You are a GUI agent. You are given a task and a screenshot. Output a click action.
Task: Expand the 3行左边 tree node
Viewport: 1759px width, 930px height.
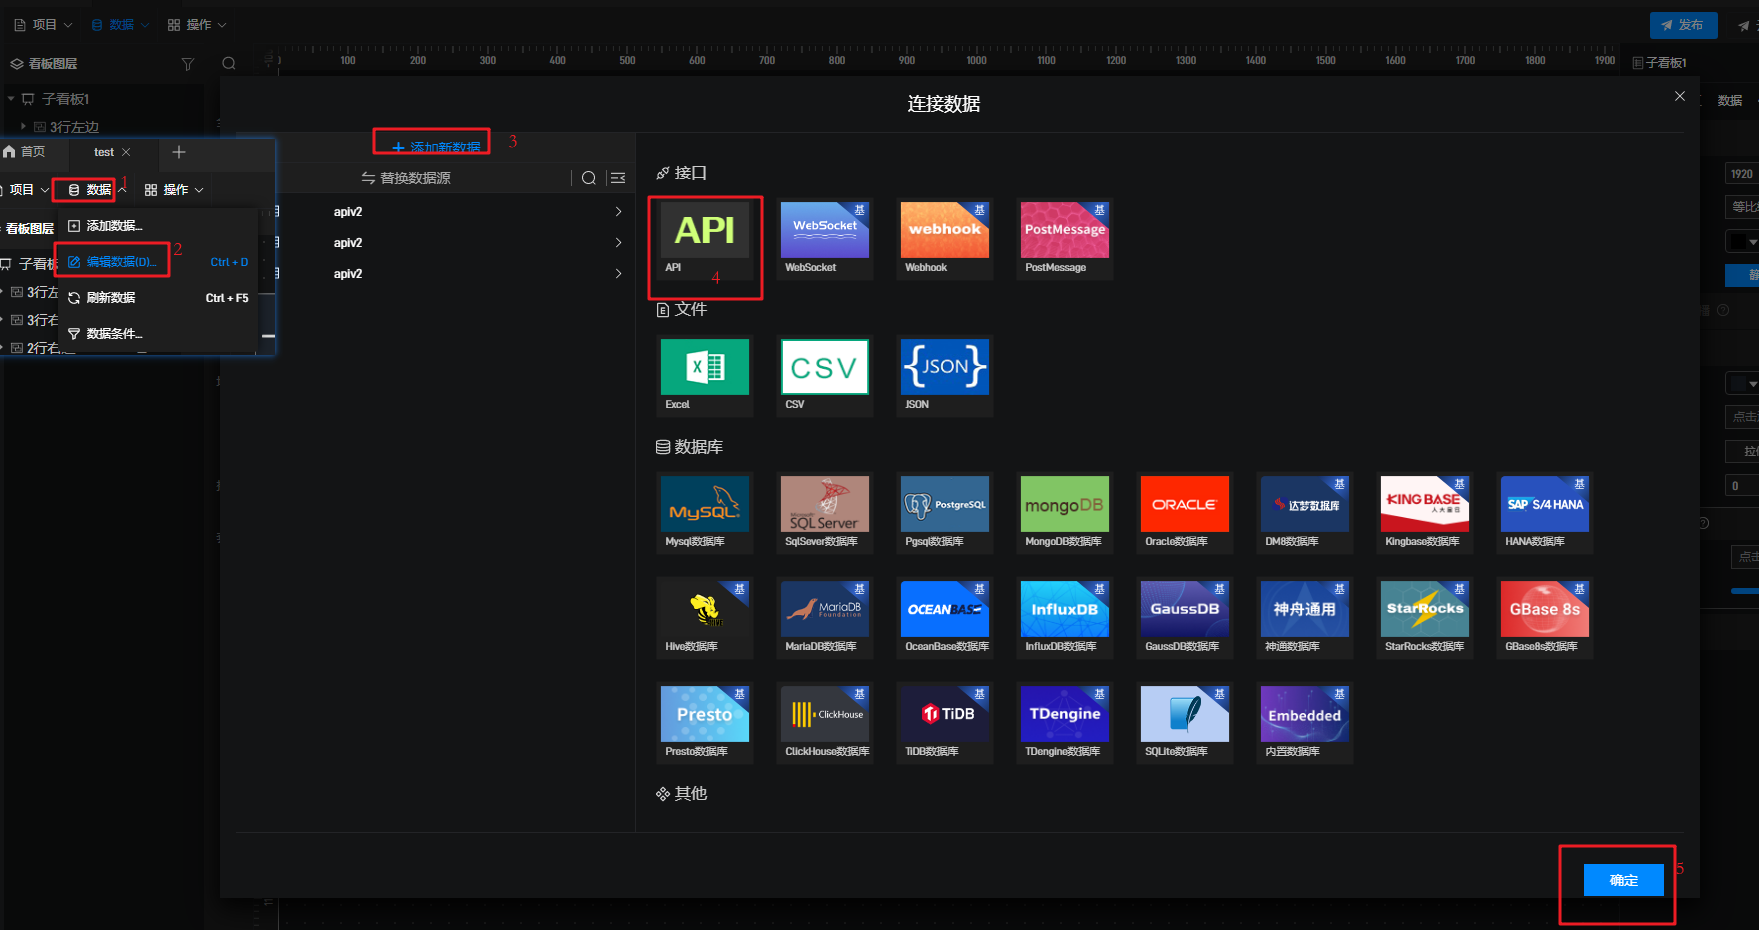coord(23,127)
